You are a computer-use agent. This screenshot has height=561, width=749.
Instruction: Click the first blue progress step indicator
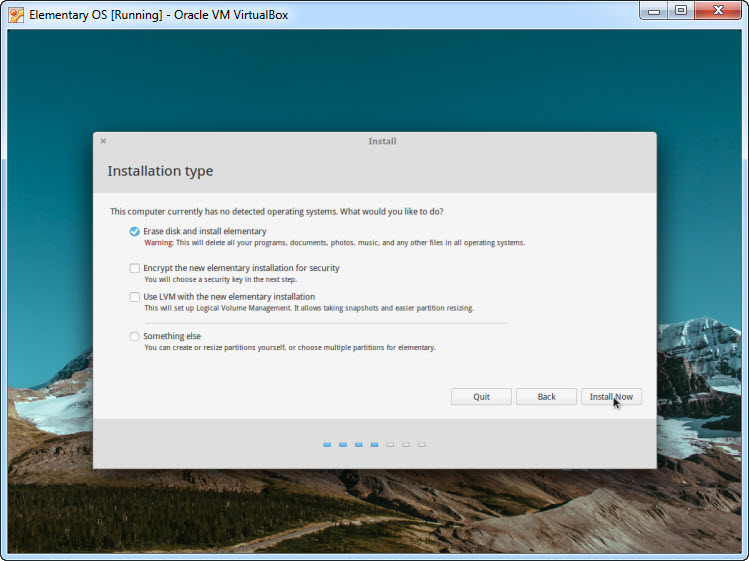327,445
